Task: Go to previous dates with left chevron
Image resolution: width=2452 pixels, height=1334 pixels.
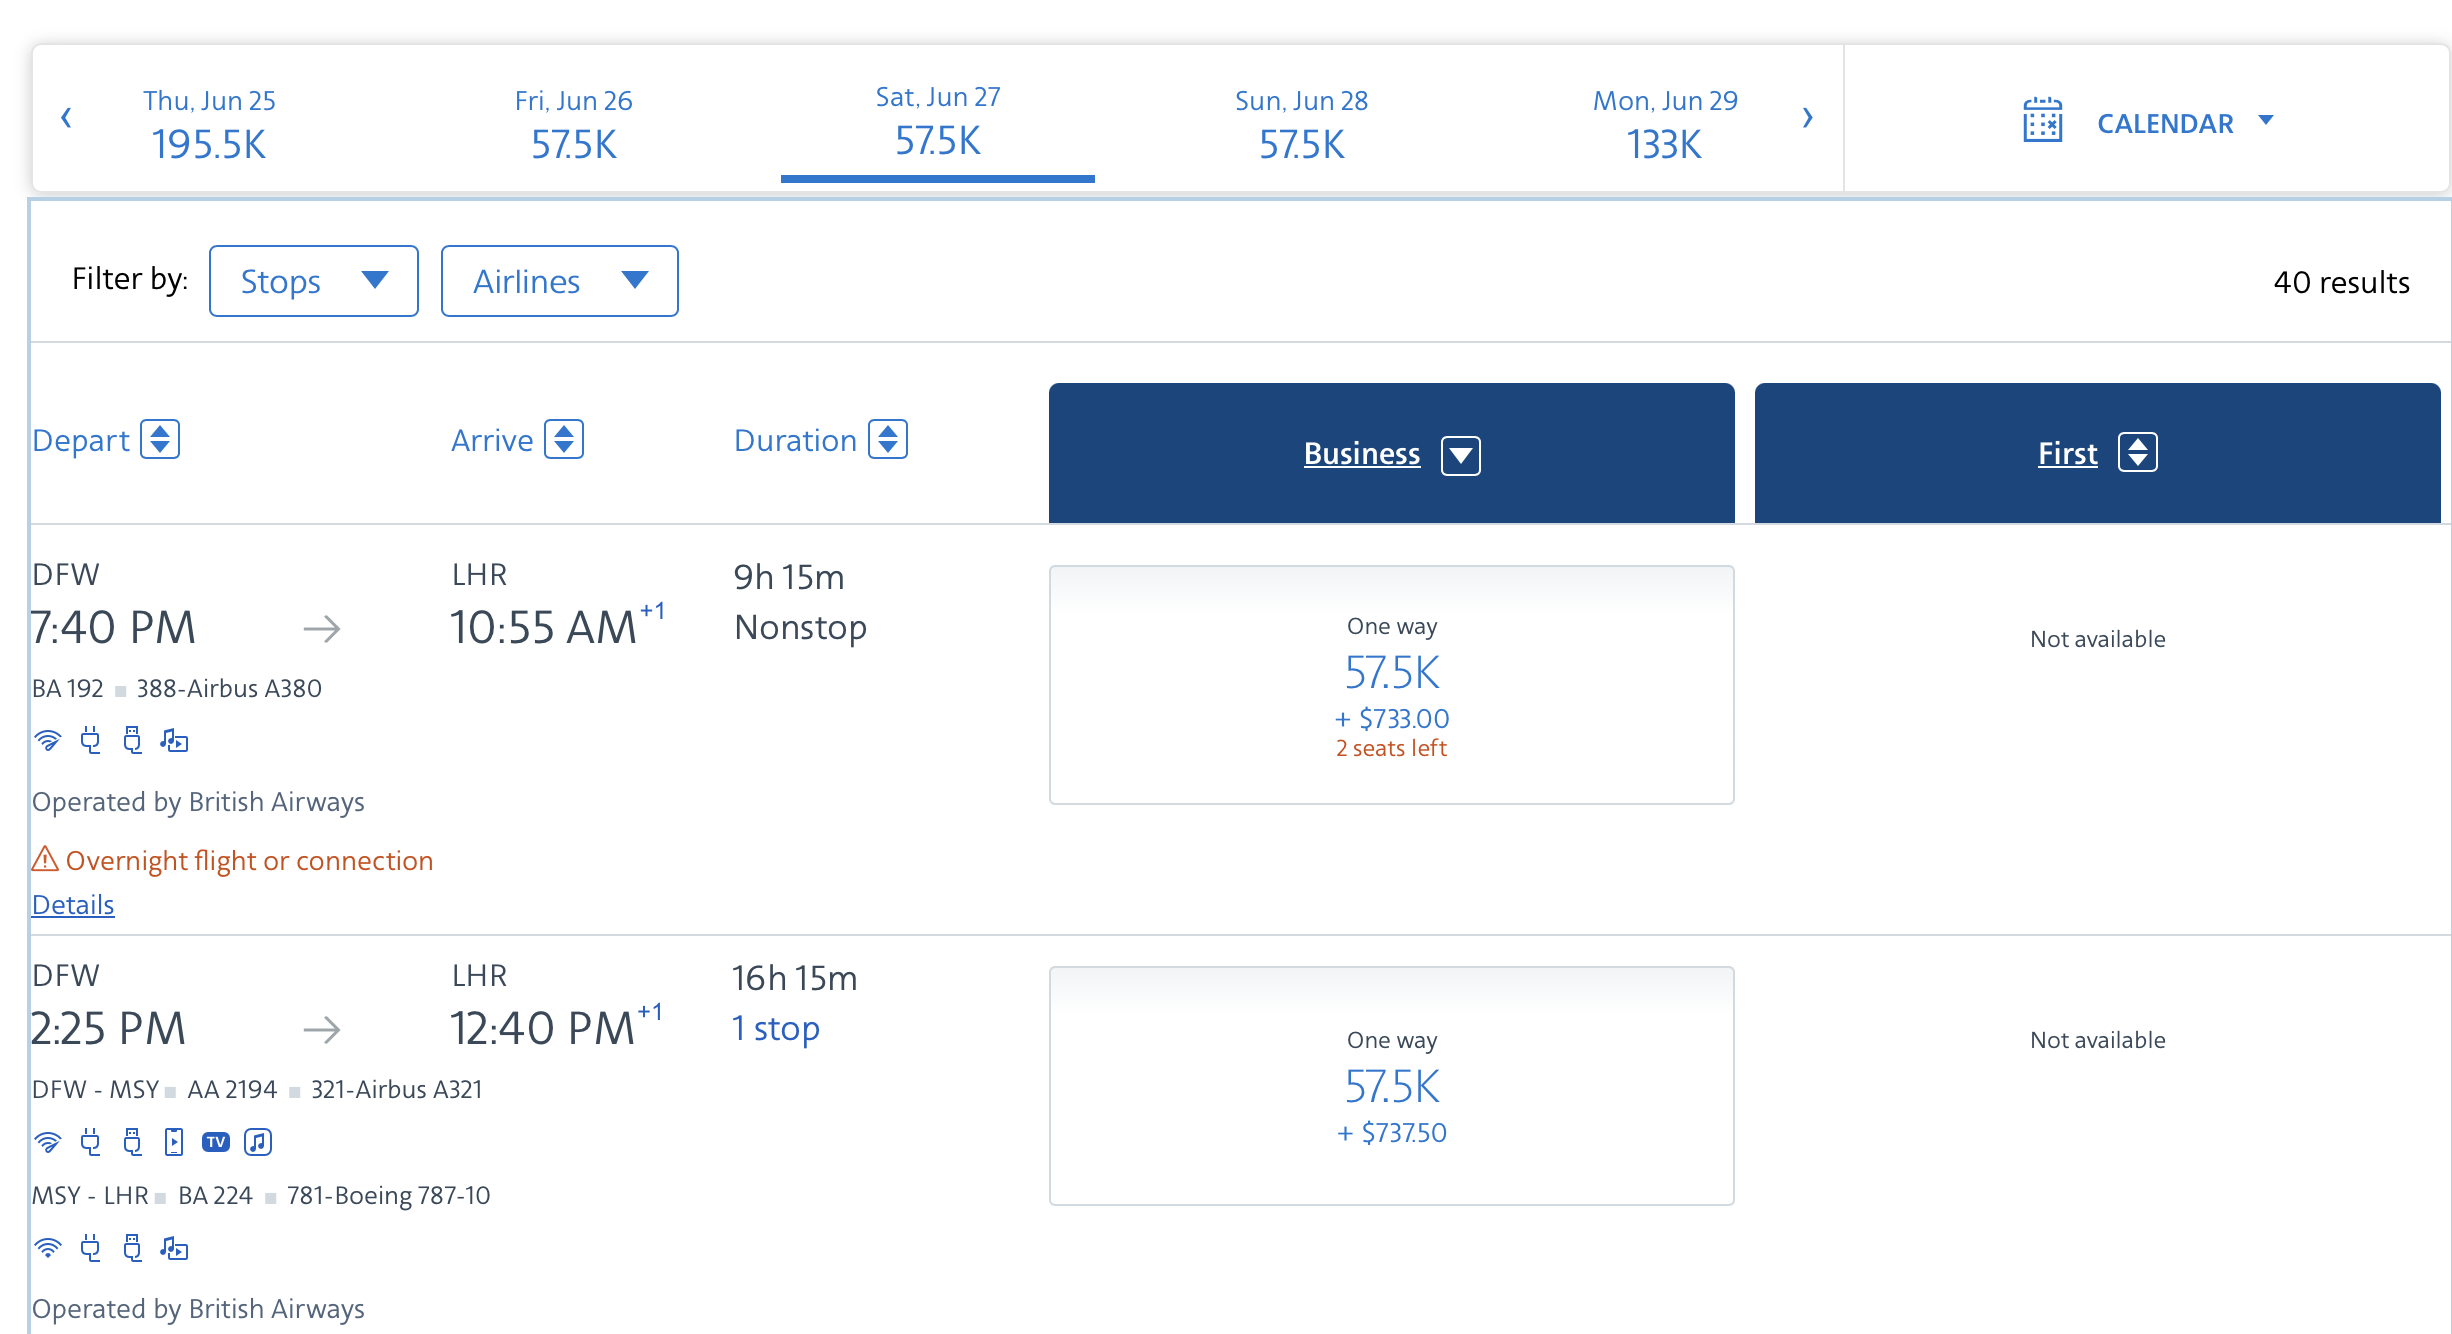Action: click(x=66, y=118)
